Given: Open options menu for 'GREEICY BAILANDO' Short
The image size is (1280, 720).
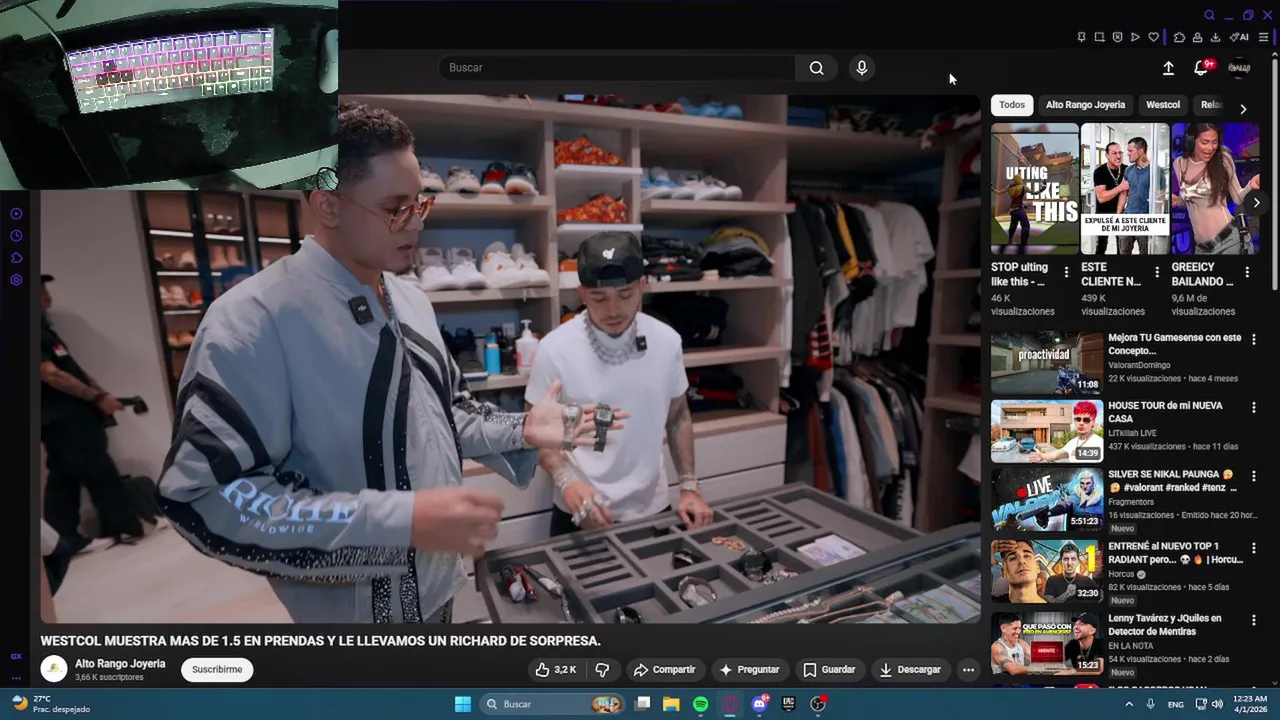Looking at the screenshot, I should pos(1247,271).
